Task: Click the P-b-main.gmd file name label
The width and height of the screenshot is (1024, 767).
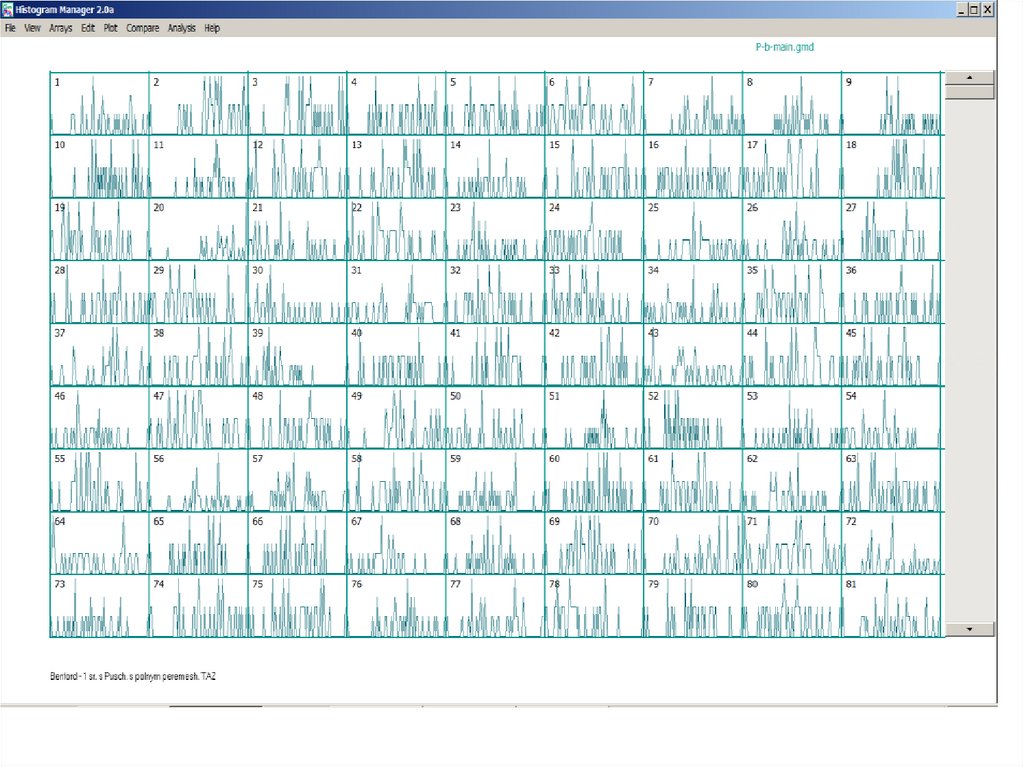Action: pos(784,47)
